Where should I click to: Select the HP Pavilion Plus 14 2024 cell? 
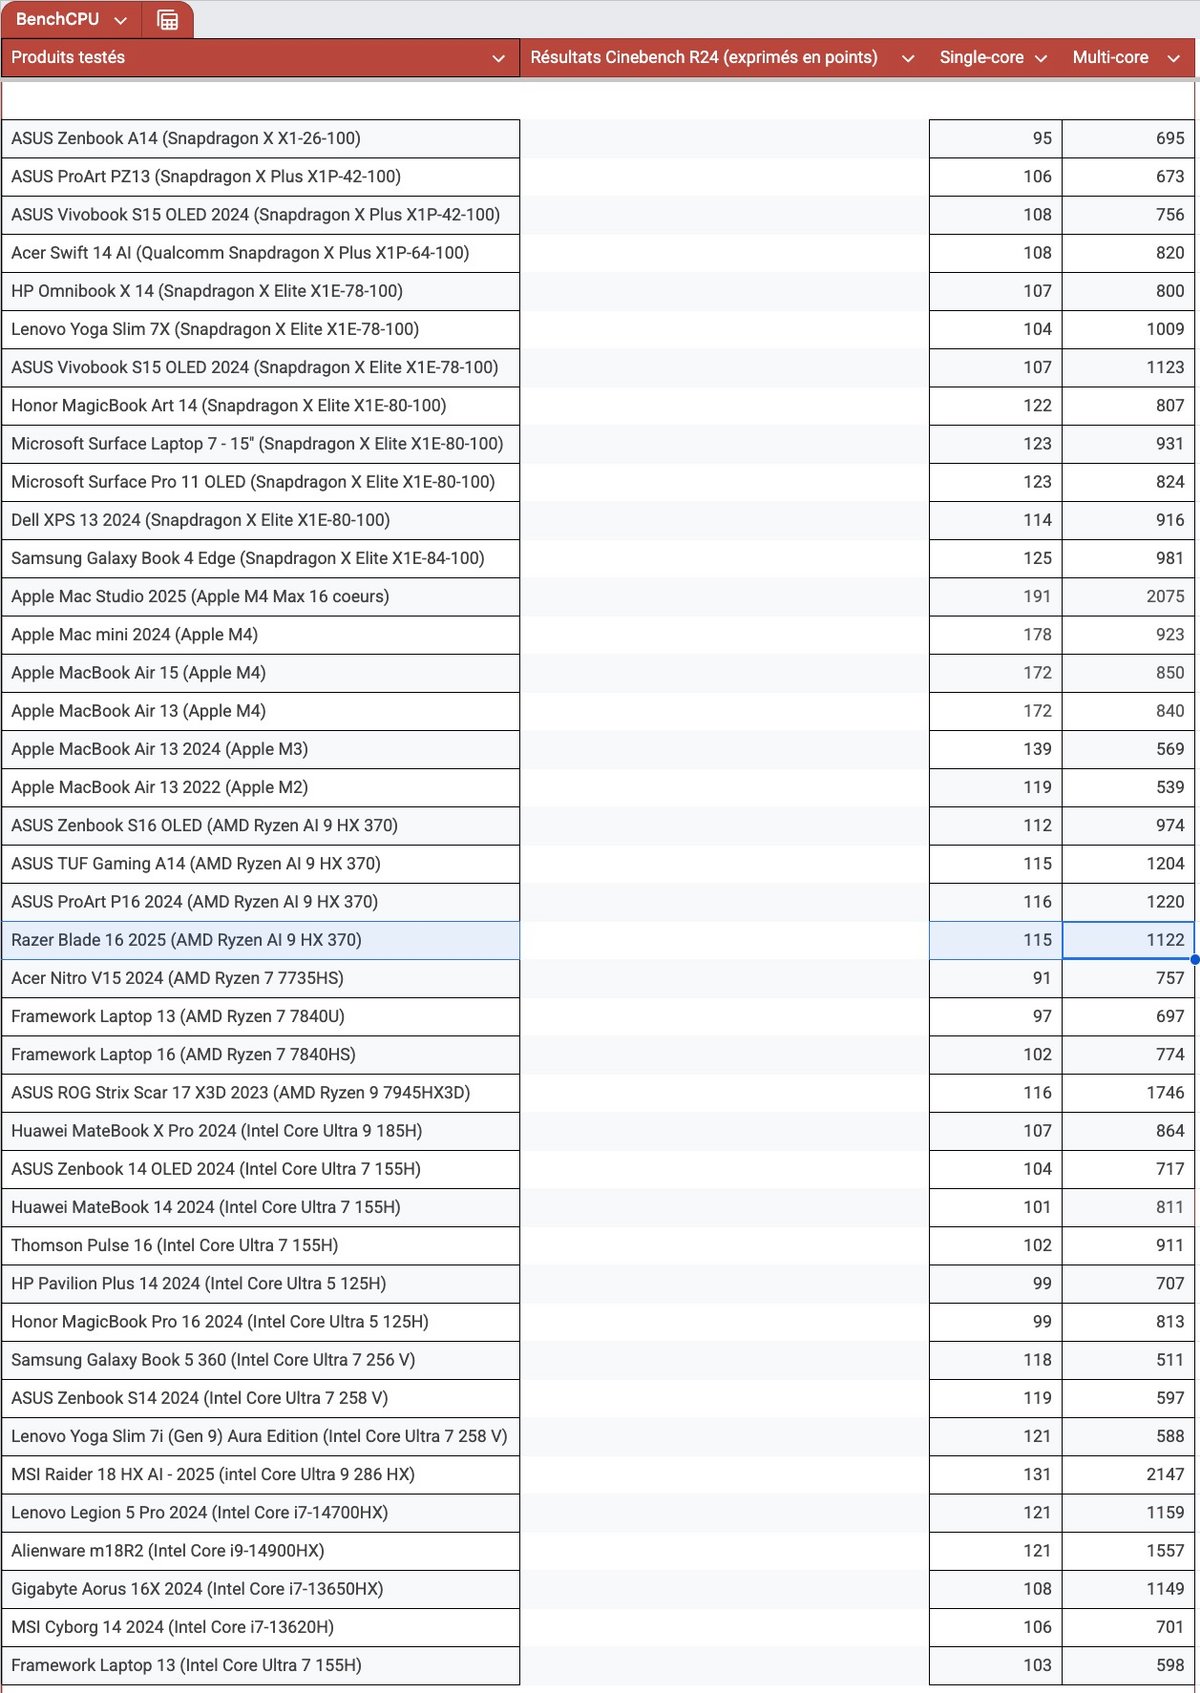point(260,1284)
